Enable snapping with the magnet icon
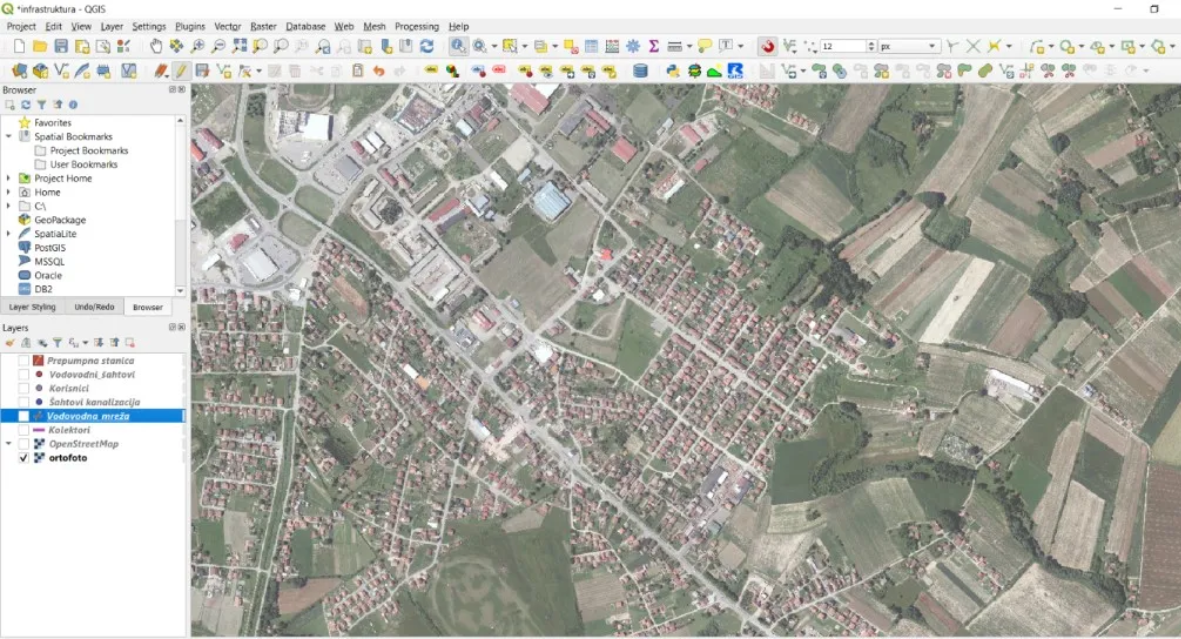1181x639 pixels. [767, 46]
